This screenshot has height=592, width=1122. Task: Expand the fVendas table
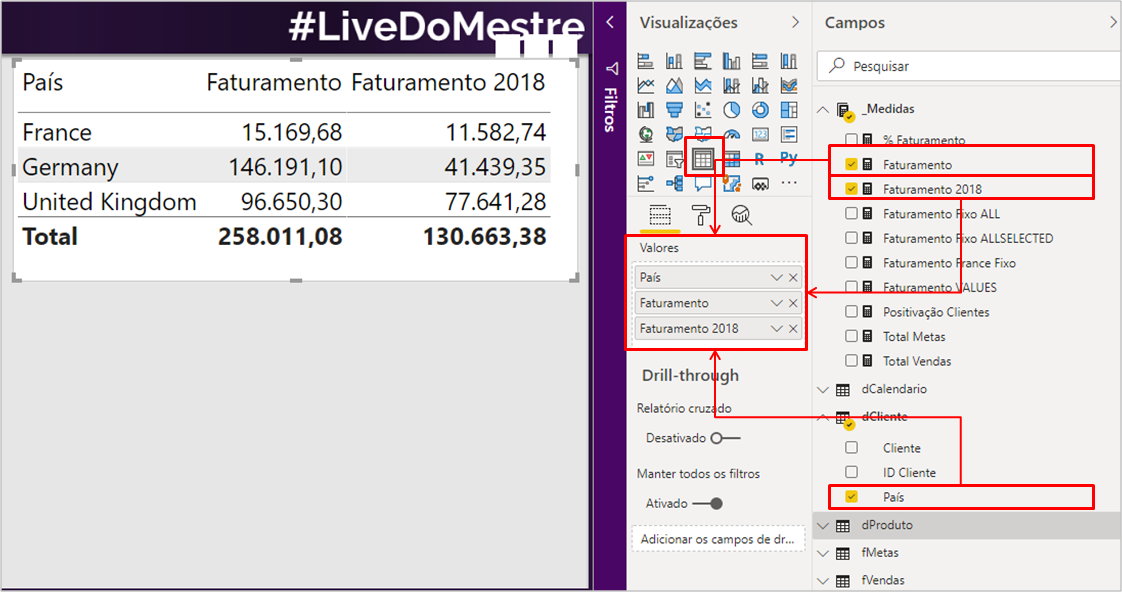823,580
